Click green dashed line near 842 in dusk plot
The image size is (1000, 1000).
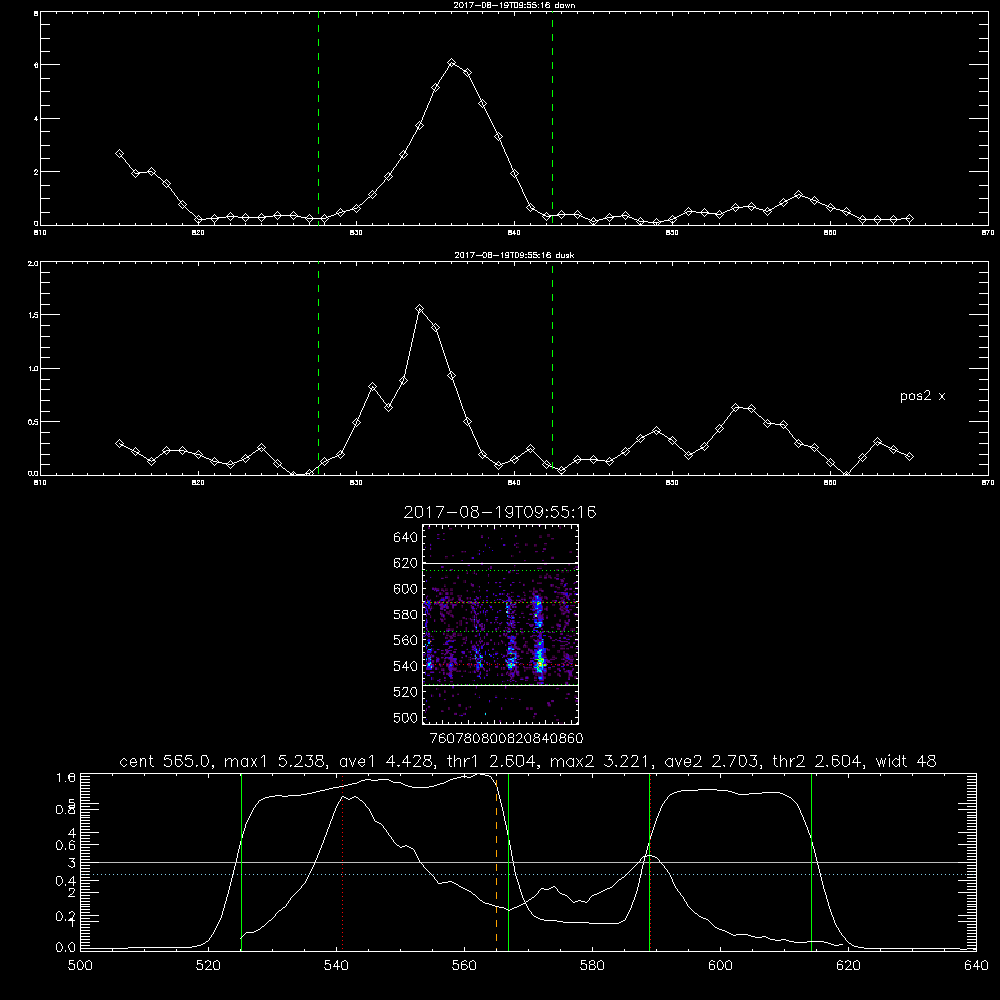tap(552, 369)
